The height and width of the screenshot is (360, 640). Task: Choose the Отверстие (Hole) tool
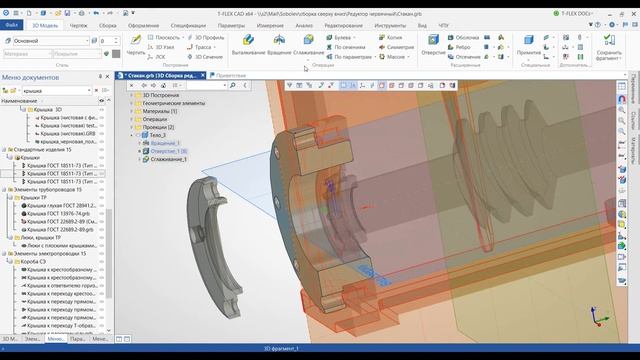coord(433,44)
